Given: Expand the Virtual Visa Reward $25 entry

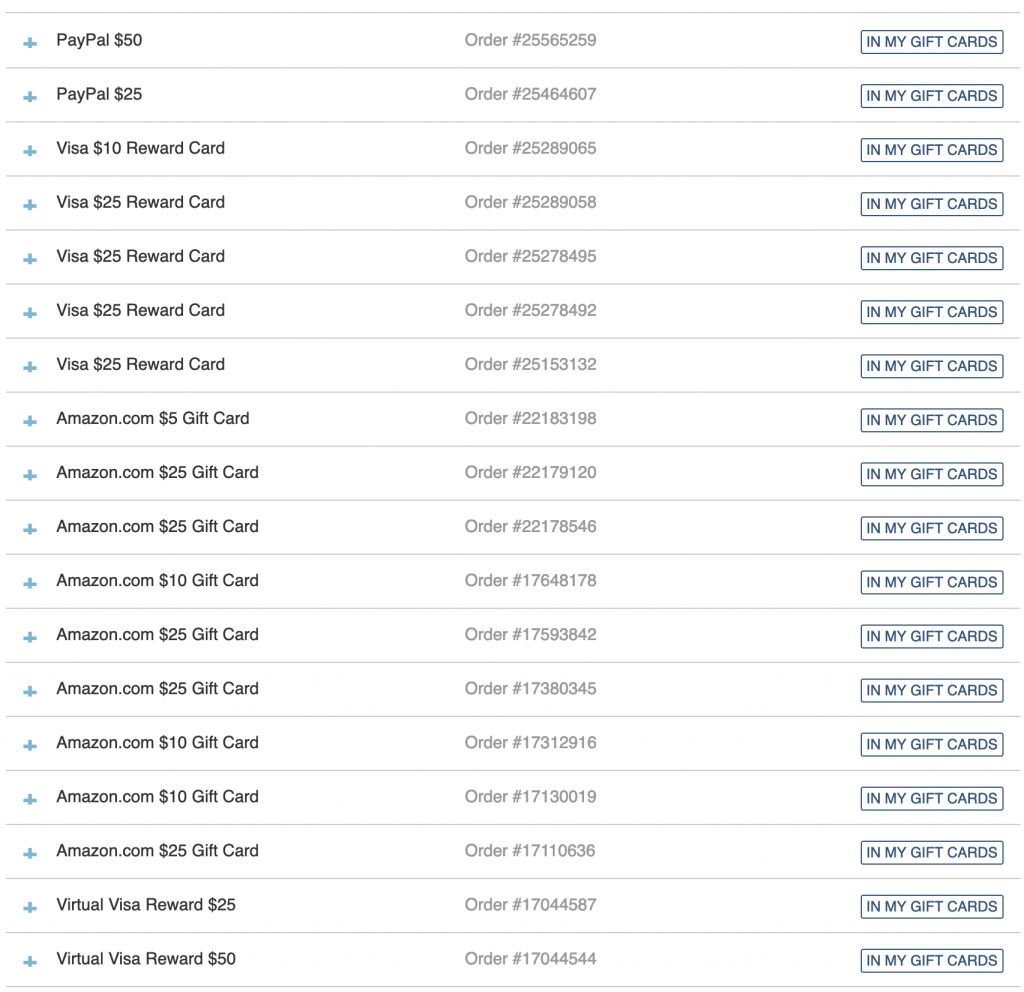Looking at the screenshot, I should pyautogui.click(x=29, y=906).
